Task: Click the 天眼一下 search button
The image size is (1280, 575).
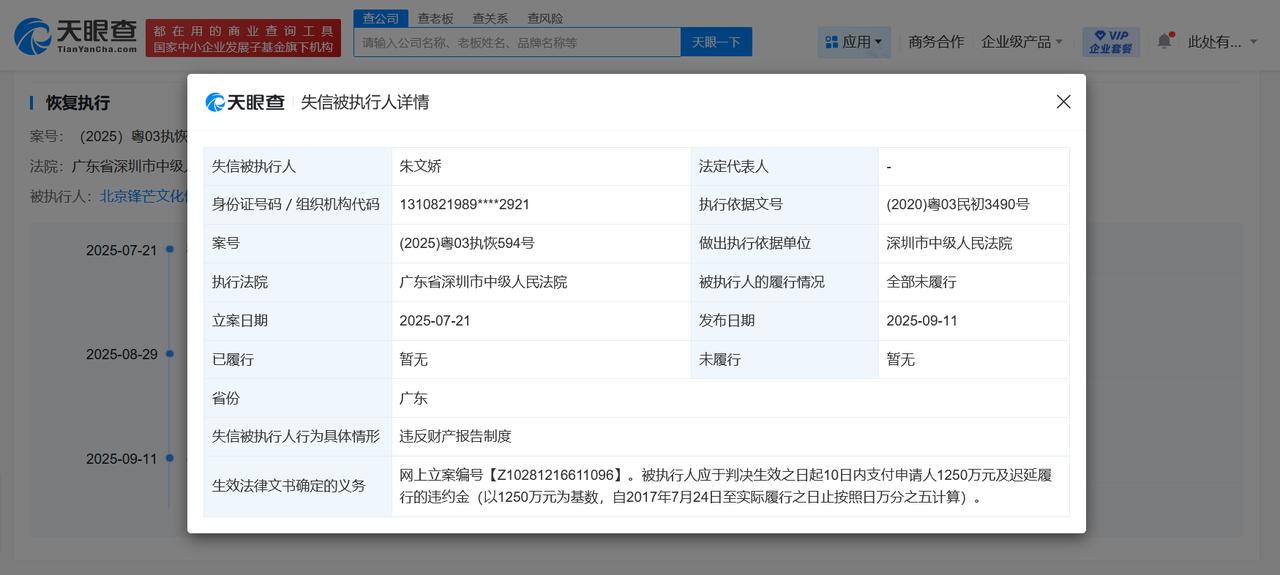Action: tap(716, 42)
